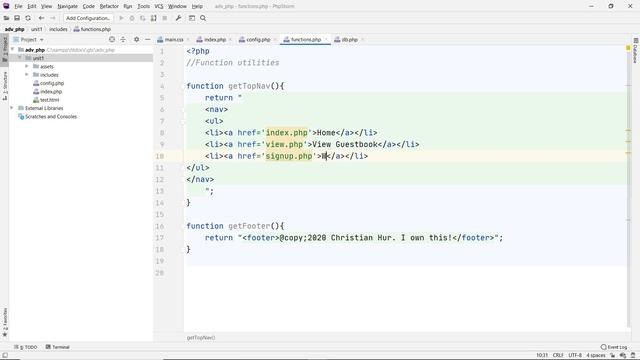The image size is (640, 360).
Task: Navigate back with the left arrow icon
Action: [x=41, y=18]
